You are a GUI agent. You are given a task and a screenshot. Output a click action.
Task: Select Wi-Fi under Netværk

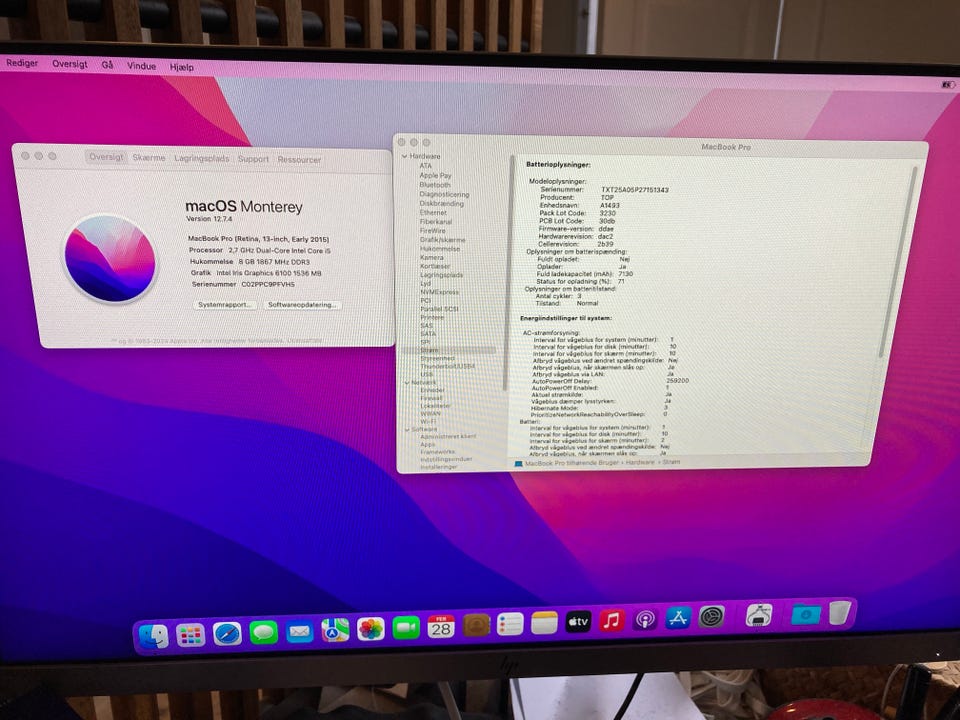point(429,421)
